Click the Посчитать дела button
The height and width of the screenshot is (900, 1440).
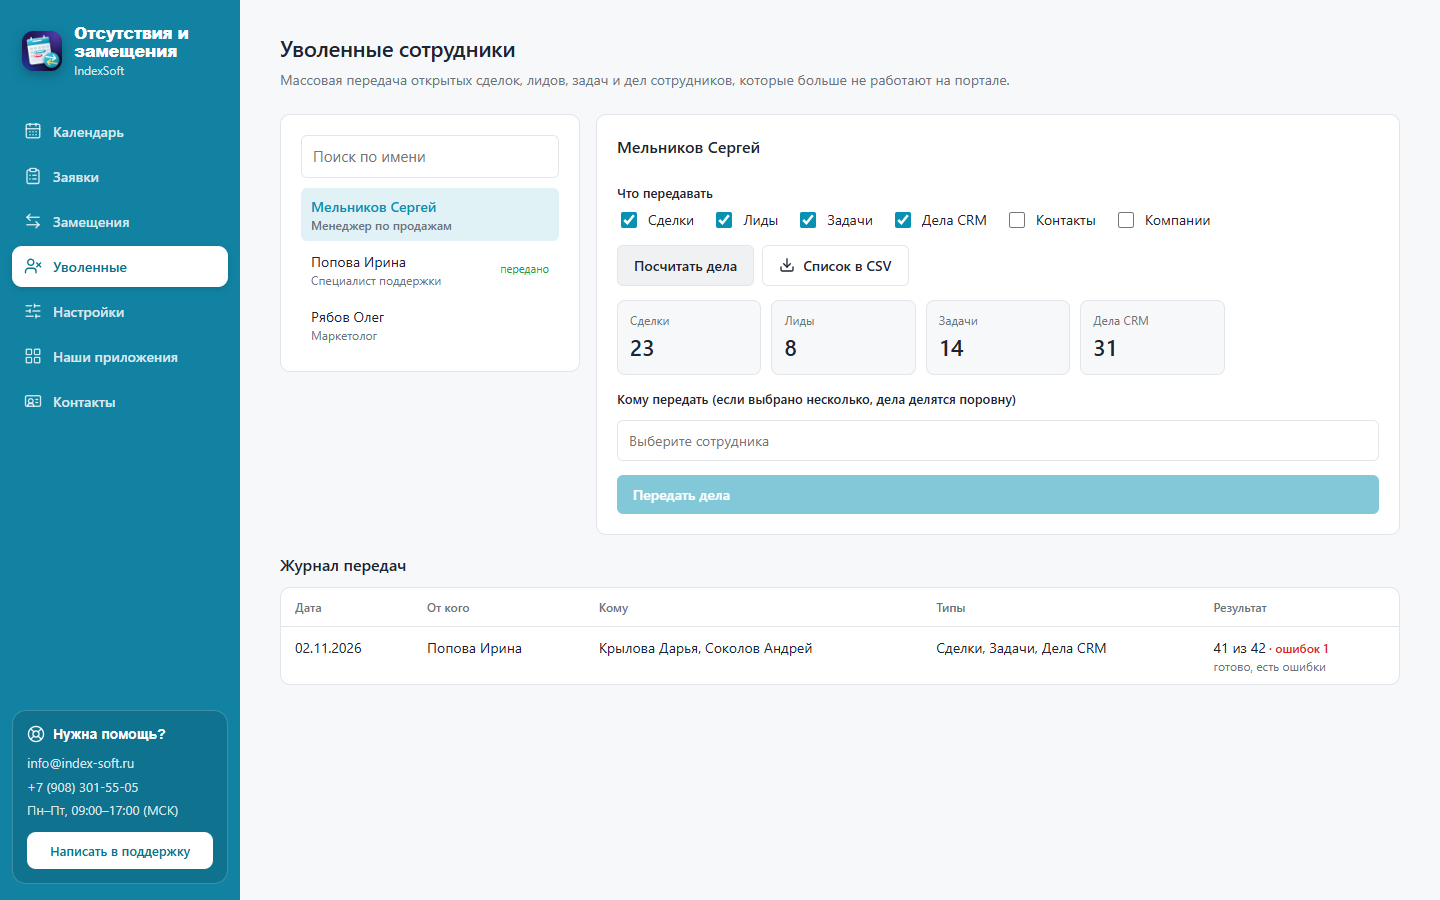pos(685,266)
